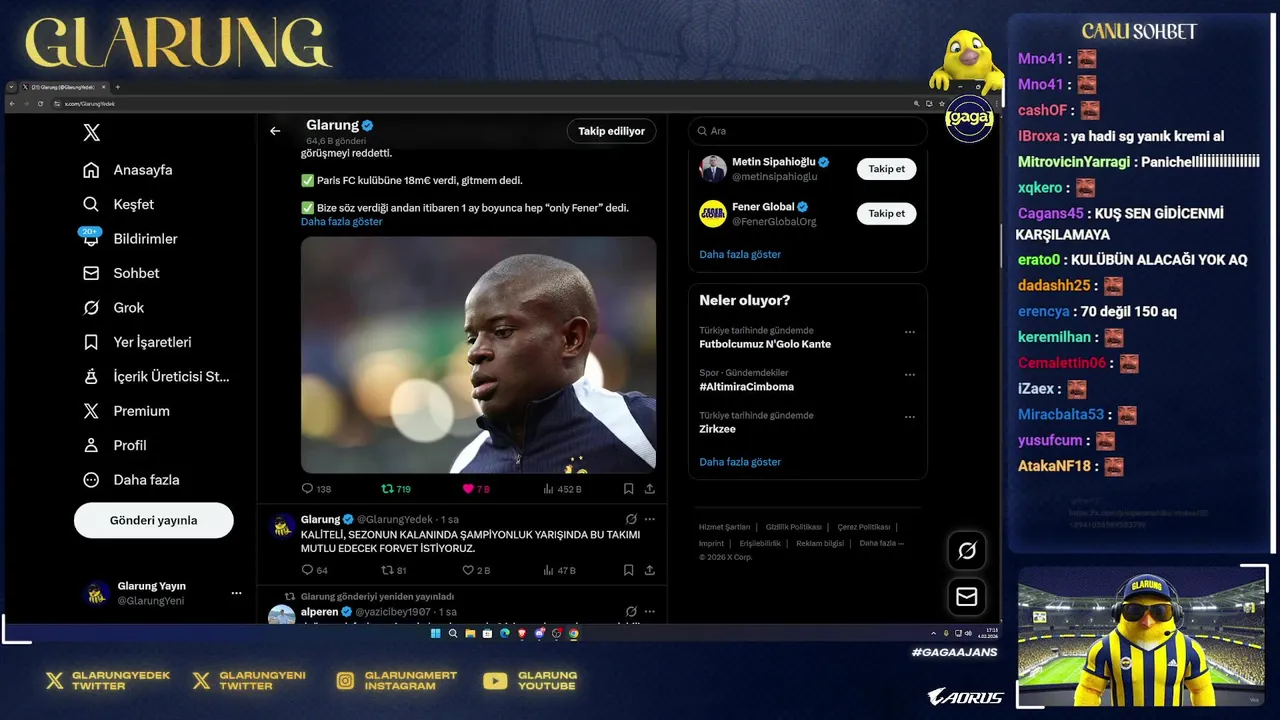Image resolution: width=1280 pixels, height=720 pixels.
Task: Open Bildirimler notifications
Action: tap(130, 239)
